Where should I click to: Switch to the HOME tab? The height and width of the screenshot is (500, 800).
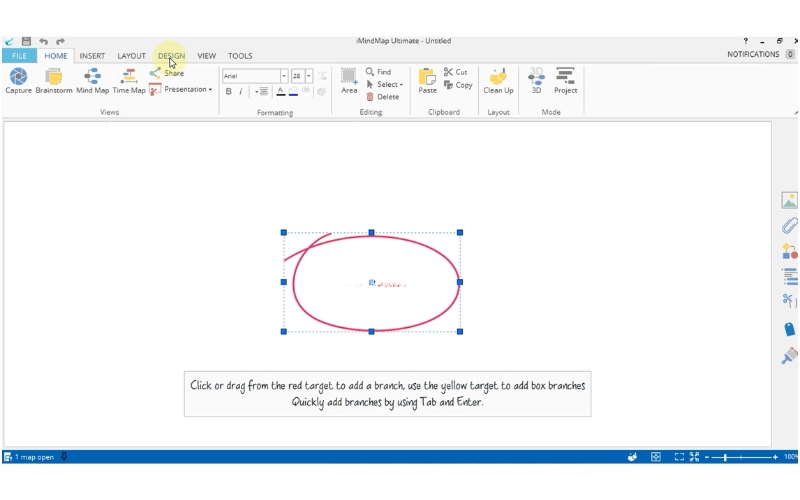[56, 56]
